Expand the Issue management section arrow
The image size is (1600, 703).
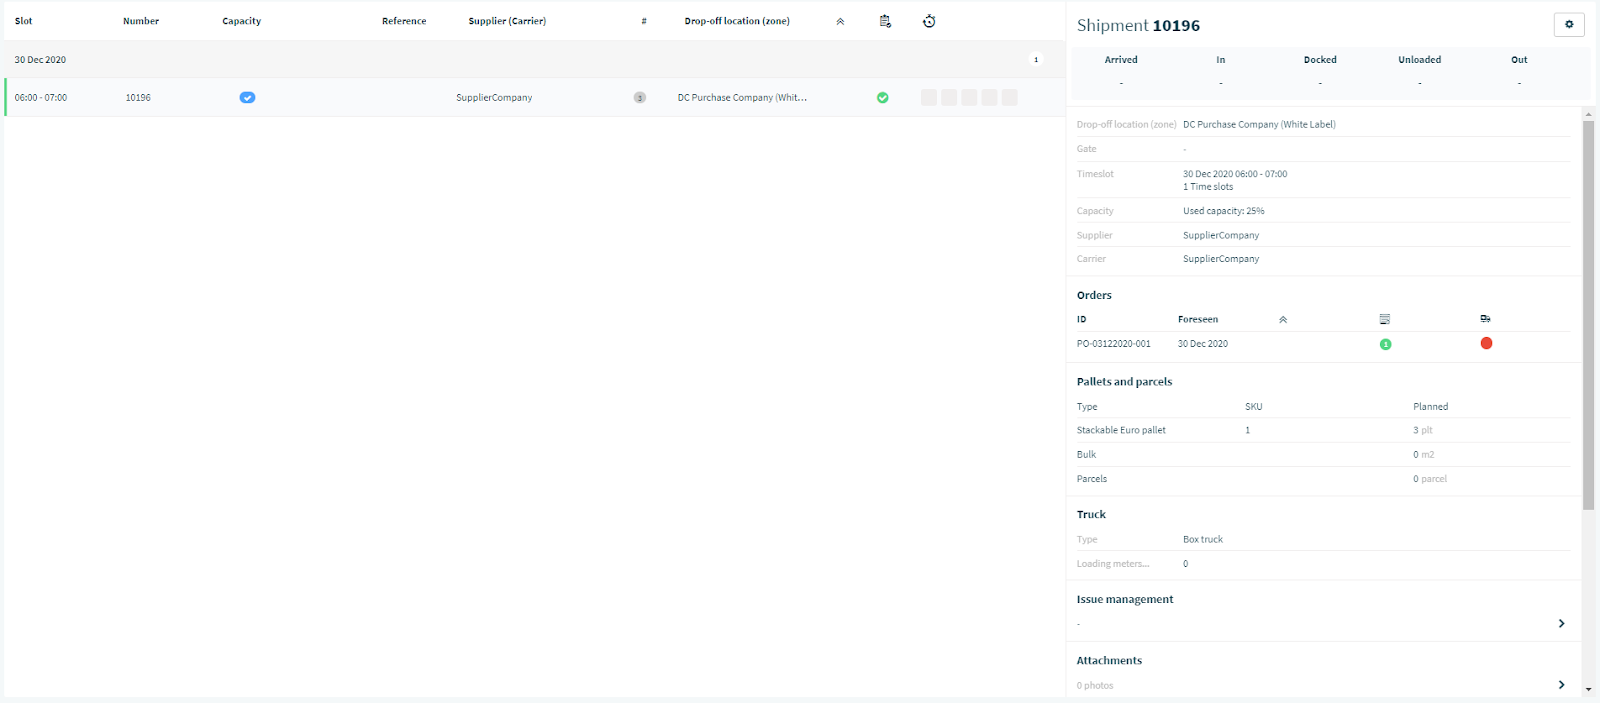(x=1561, y=624)
